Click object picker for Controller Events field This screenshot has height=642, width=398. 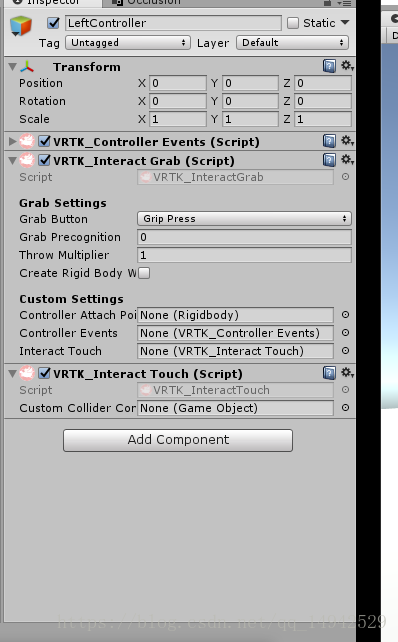[346, 332]
